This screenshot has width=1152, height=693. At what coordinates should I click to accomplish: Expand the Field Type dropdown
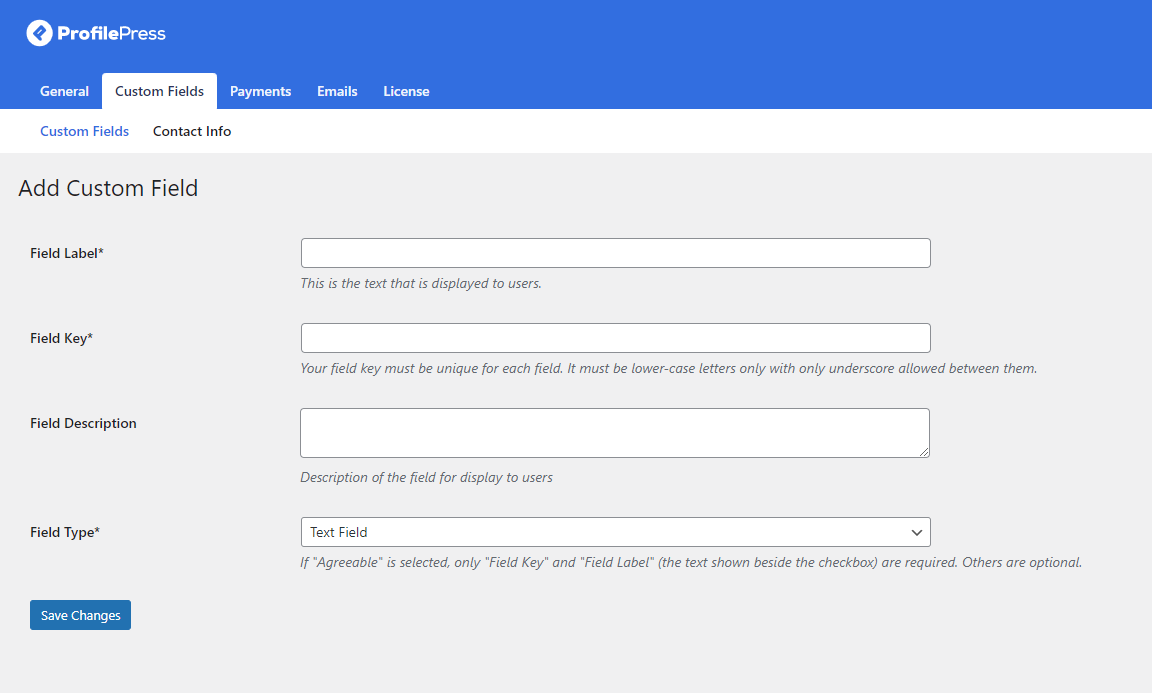point(616,532)
